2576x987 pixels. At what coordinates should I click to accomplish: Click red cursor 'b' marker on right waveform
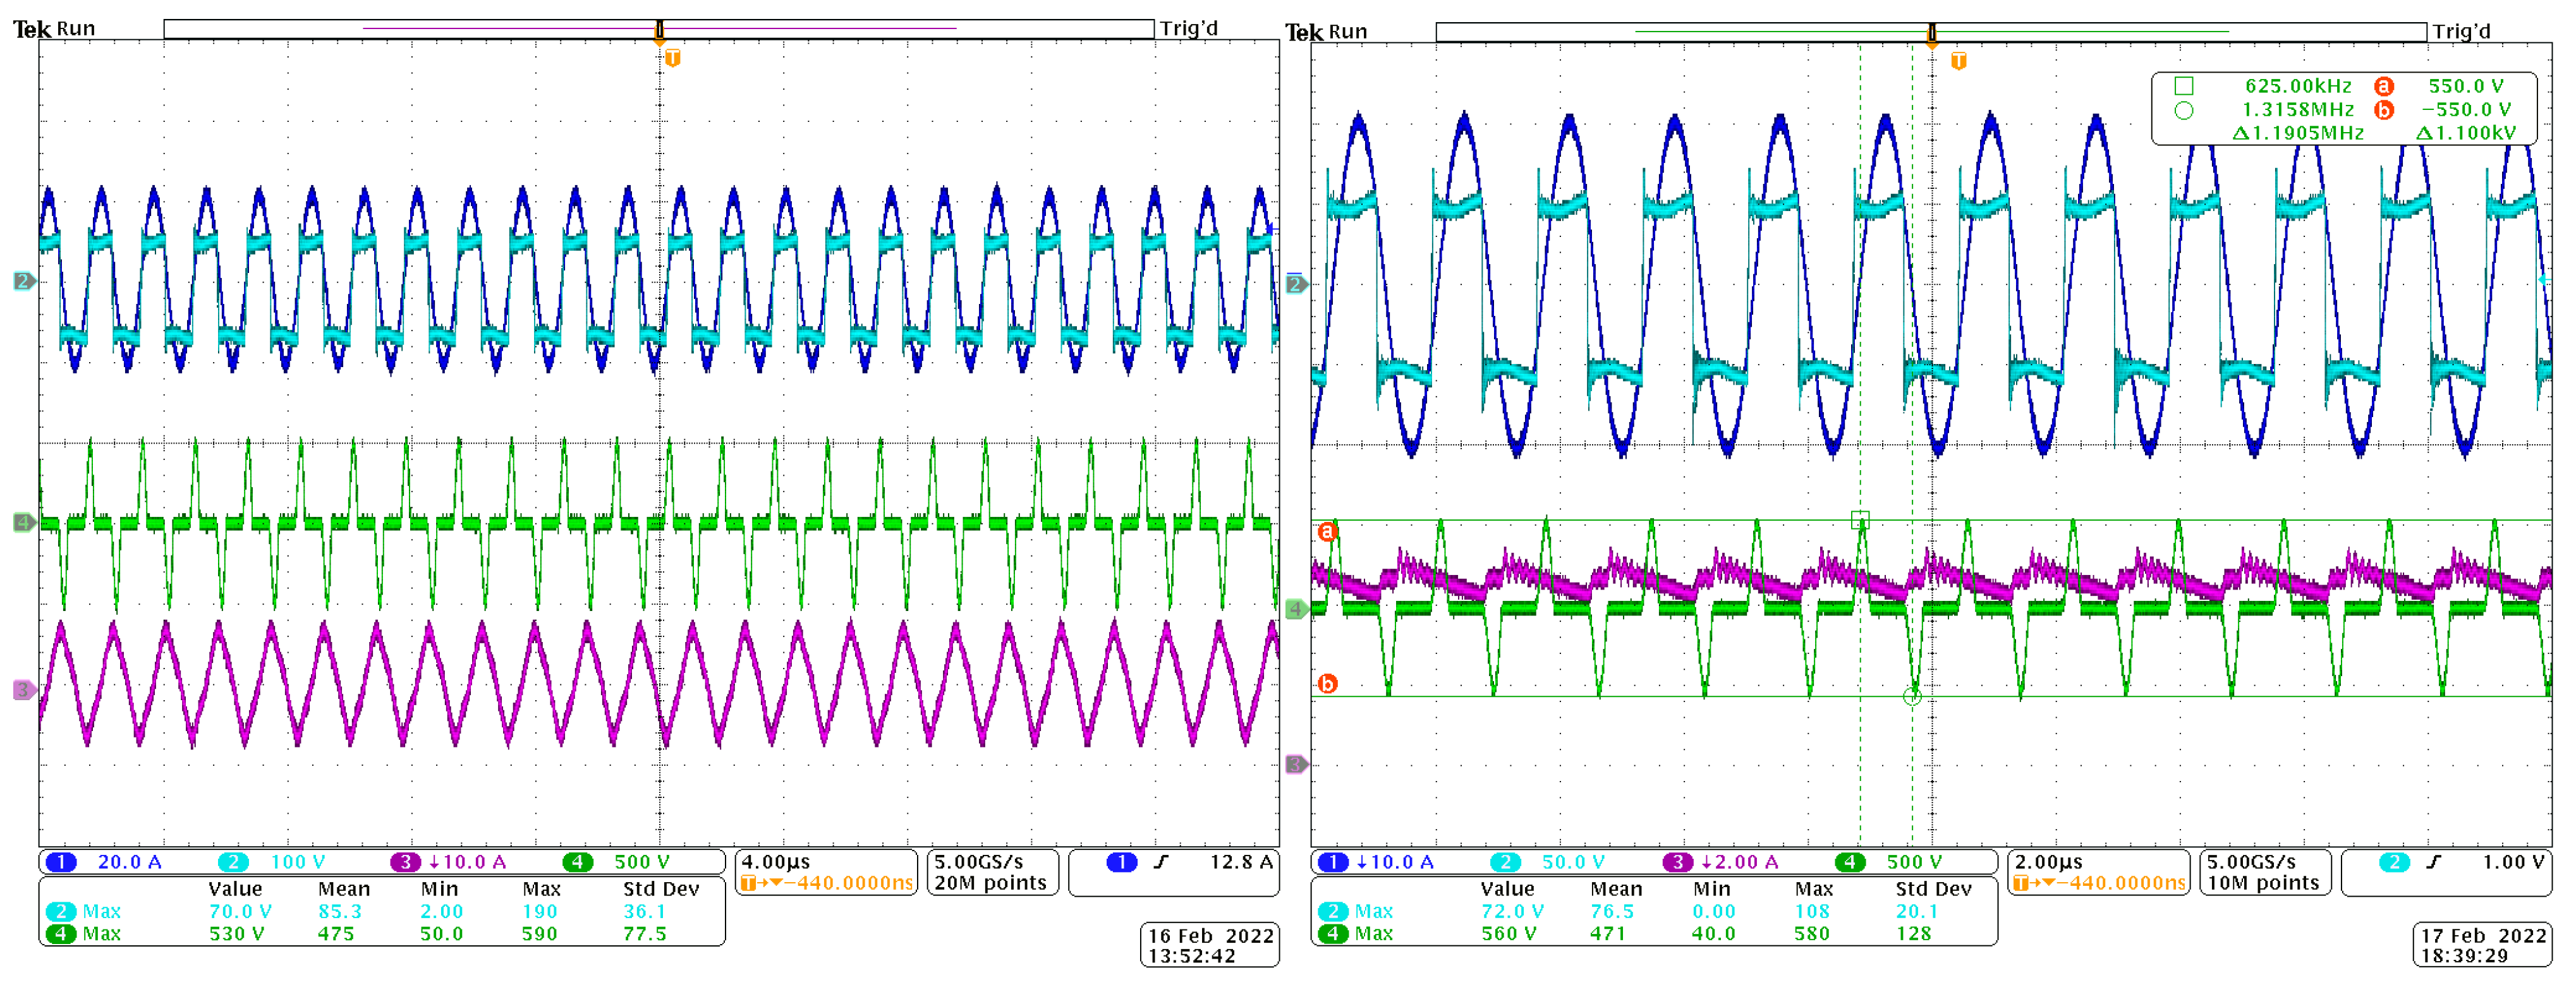[x=1327, y=684]
